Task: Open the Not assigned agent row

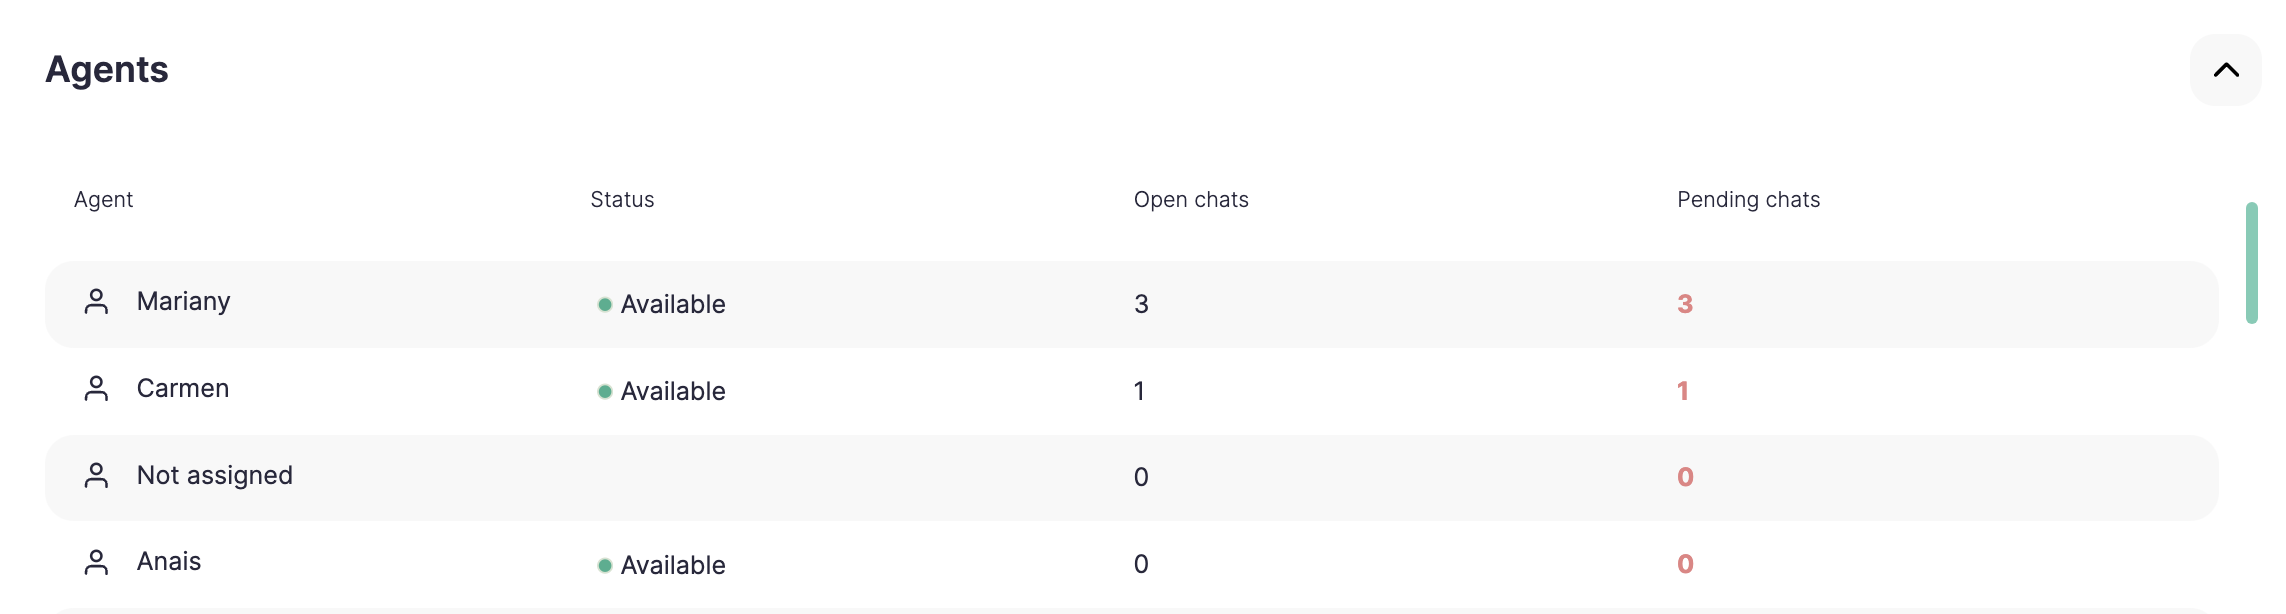Action: point(214,476)
